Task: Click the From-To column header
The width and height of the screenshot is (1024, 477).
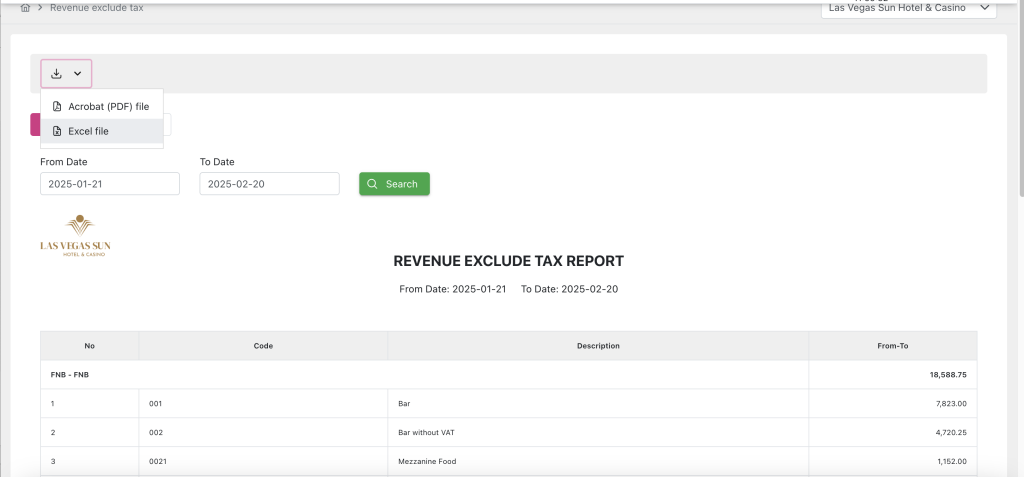Action: 892,346
